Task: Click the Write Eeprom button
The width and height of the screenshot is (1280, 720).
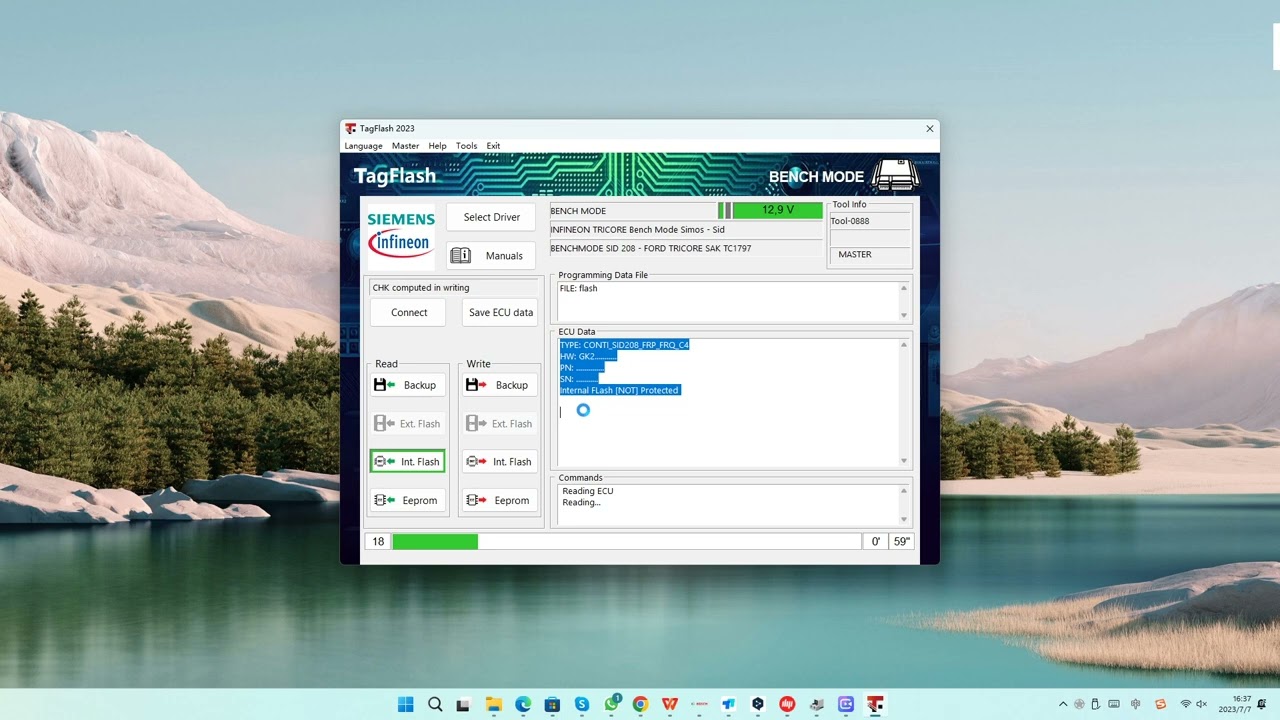Action: [498, 500]
